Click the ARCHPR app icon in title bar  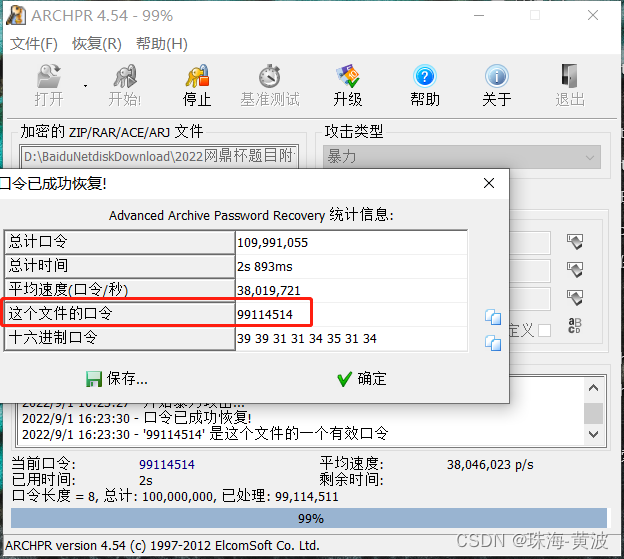17,16
